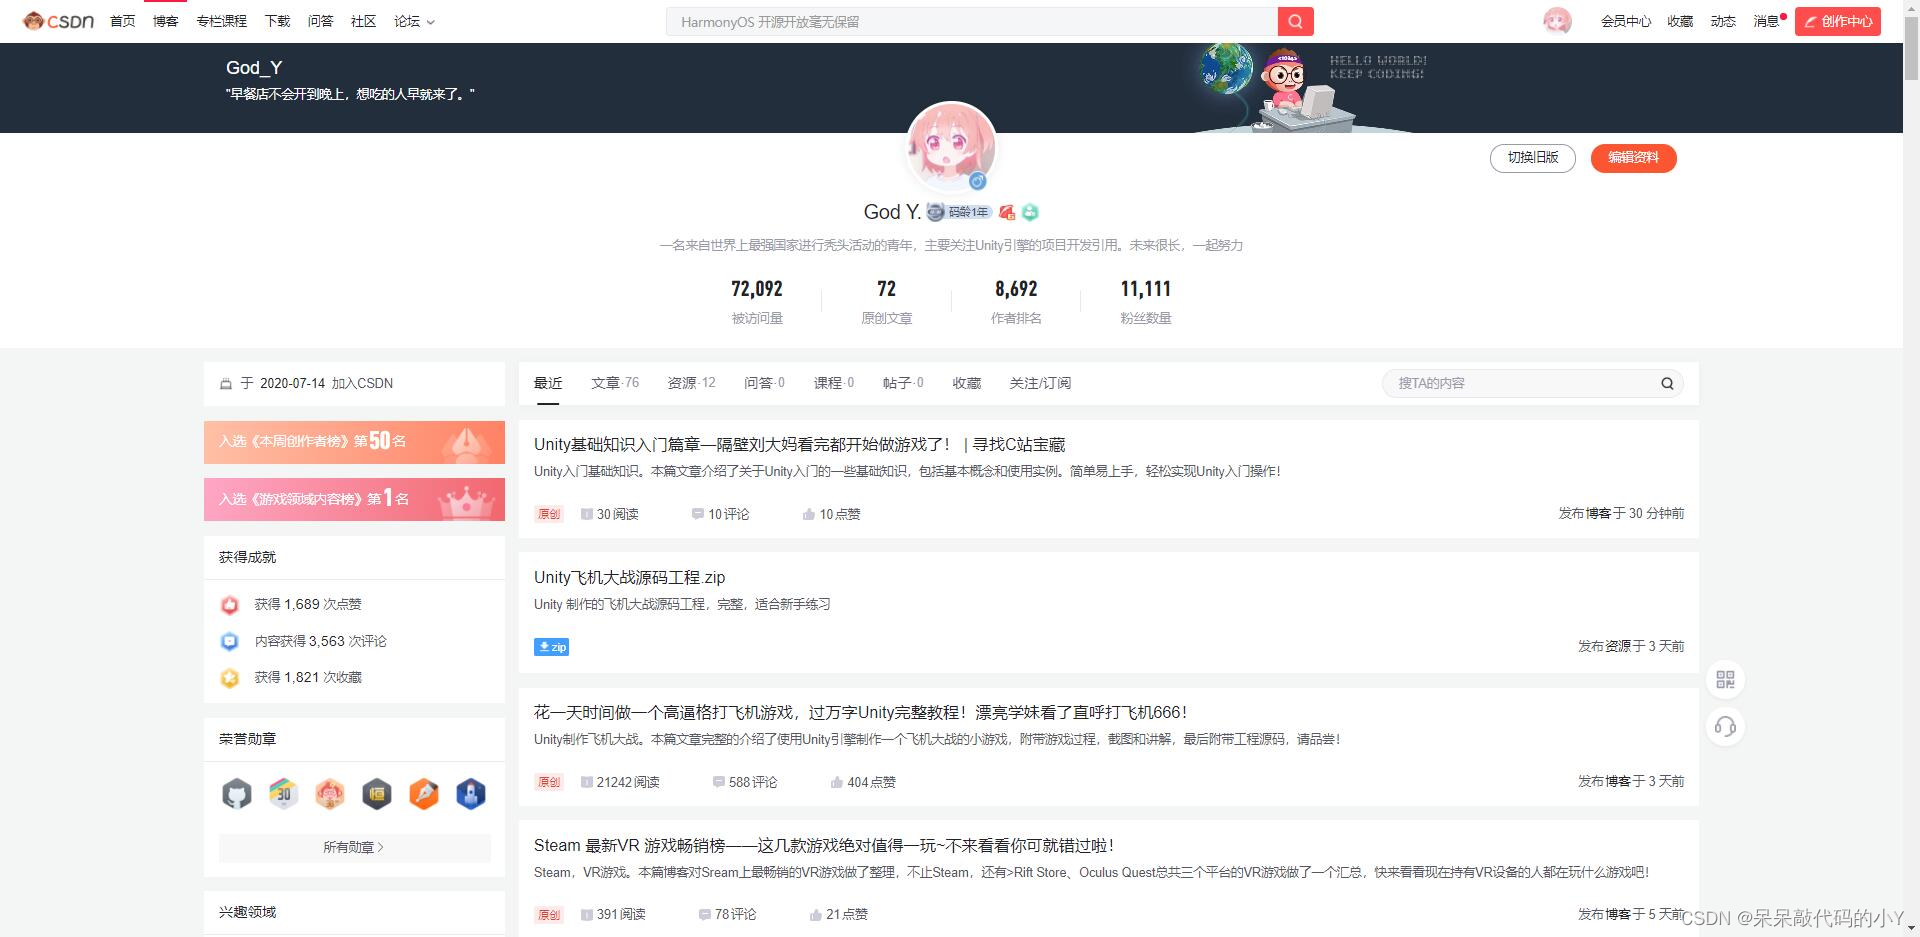Open 社区 in the top navigation

(363, 21)
